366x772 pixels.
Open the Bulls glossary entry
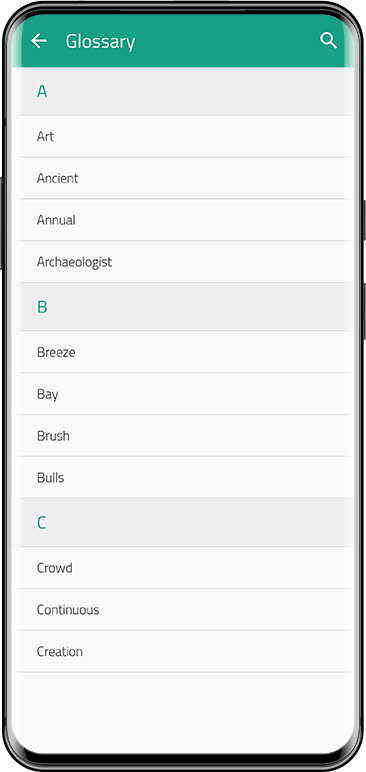tap(183, 478)
